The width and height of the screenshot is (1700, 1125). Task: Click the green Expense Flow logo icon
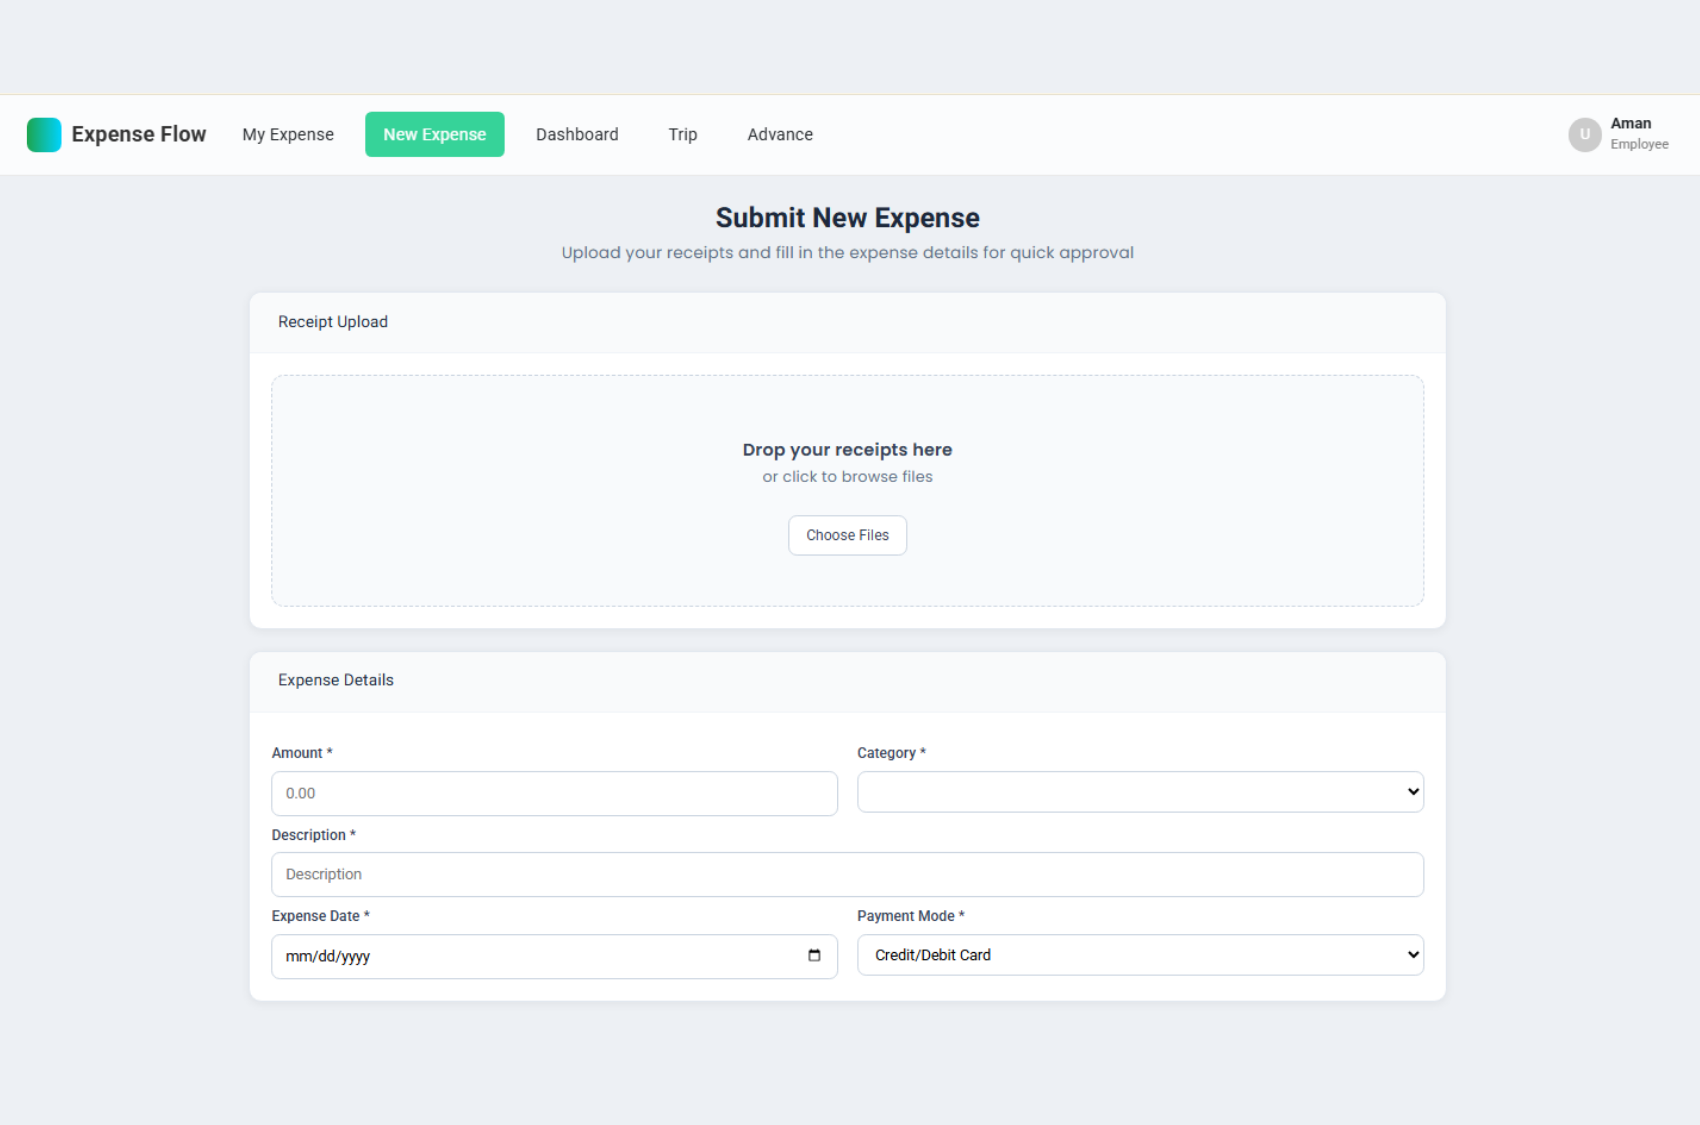tap(44, 134)
